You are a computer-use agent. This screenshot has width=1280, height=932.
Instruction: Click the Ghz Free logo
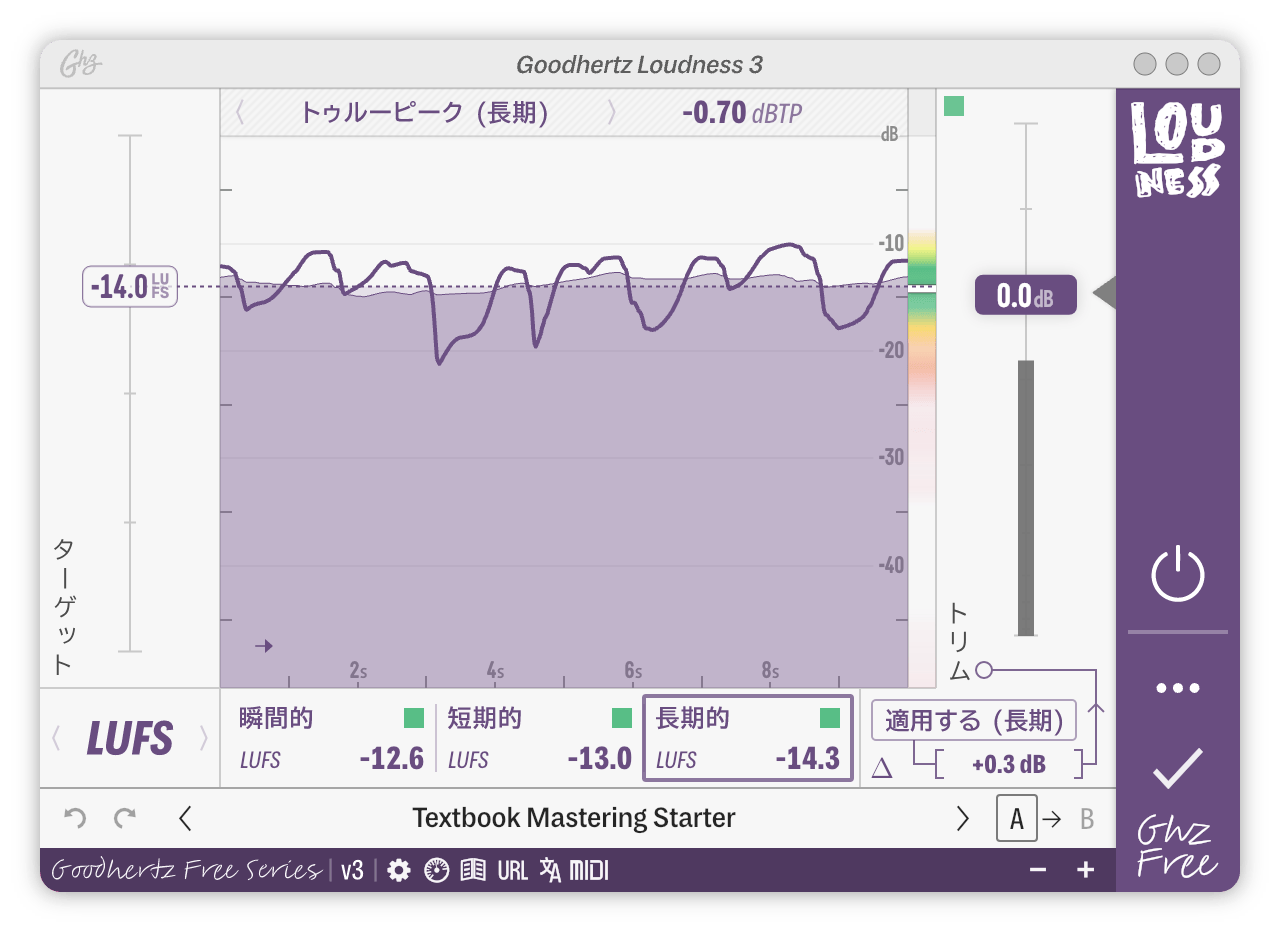point(1178,848)
